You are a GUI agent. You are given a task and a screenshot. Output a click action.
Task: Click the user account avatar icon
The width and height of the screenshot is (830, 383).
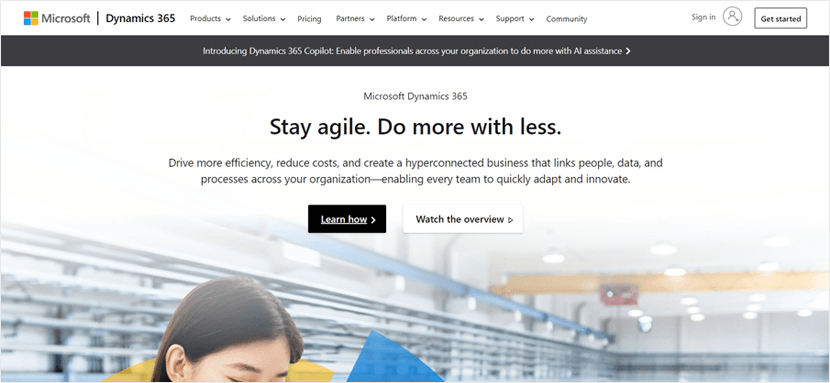[733, 17]
